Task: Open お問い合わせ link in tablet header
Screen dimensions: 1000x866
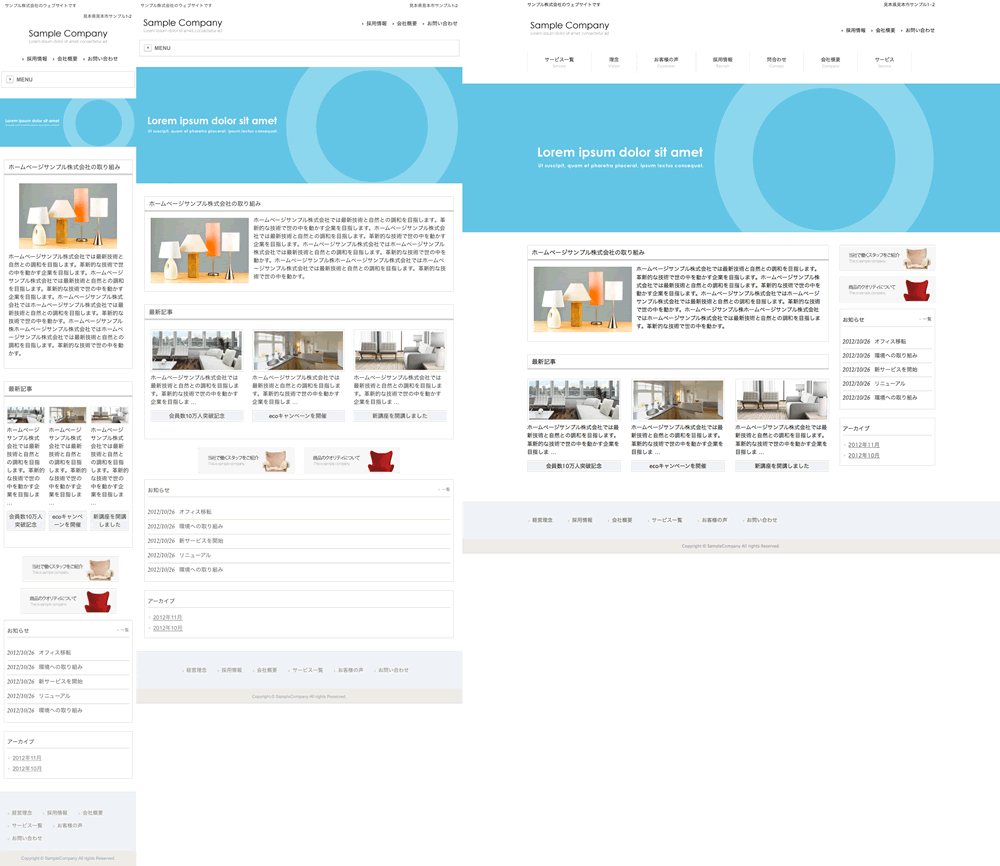Action: [442, 24]
